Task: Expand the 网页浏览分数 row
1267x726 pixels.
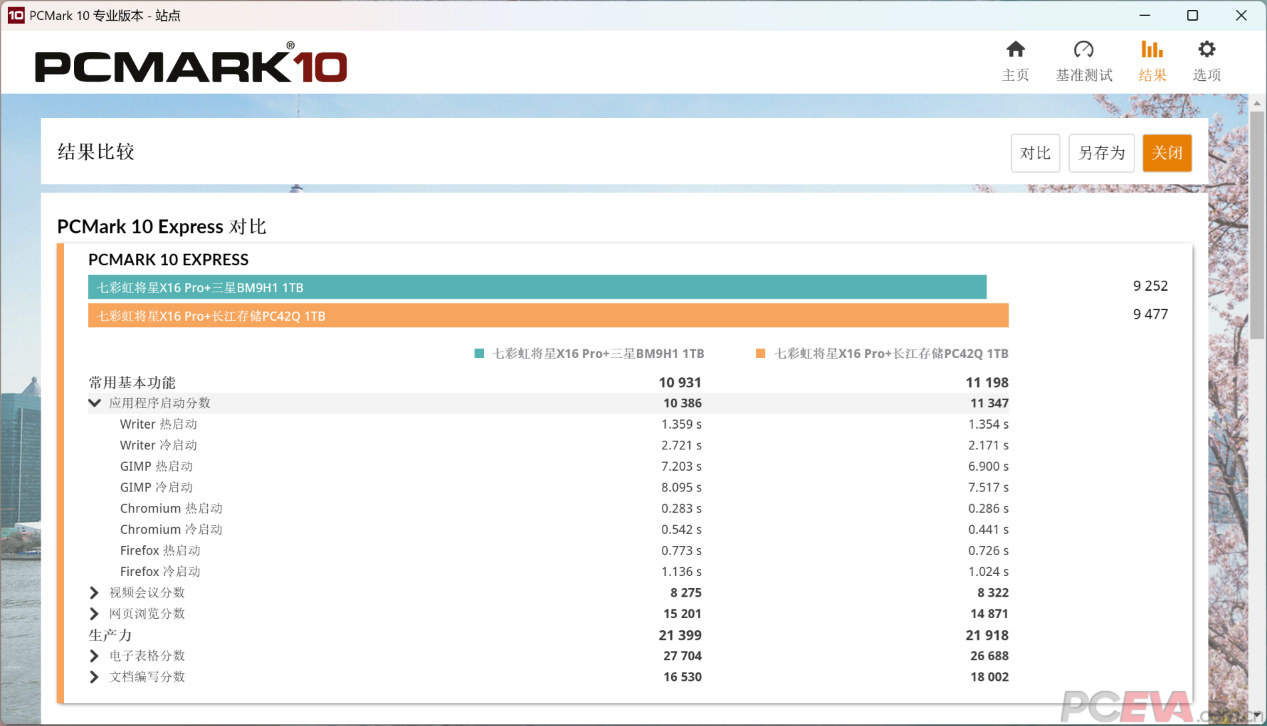Action: click(95, 614)
